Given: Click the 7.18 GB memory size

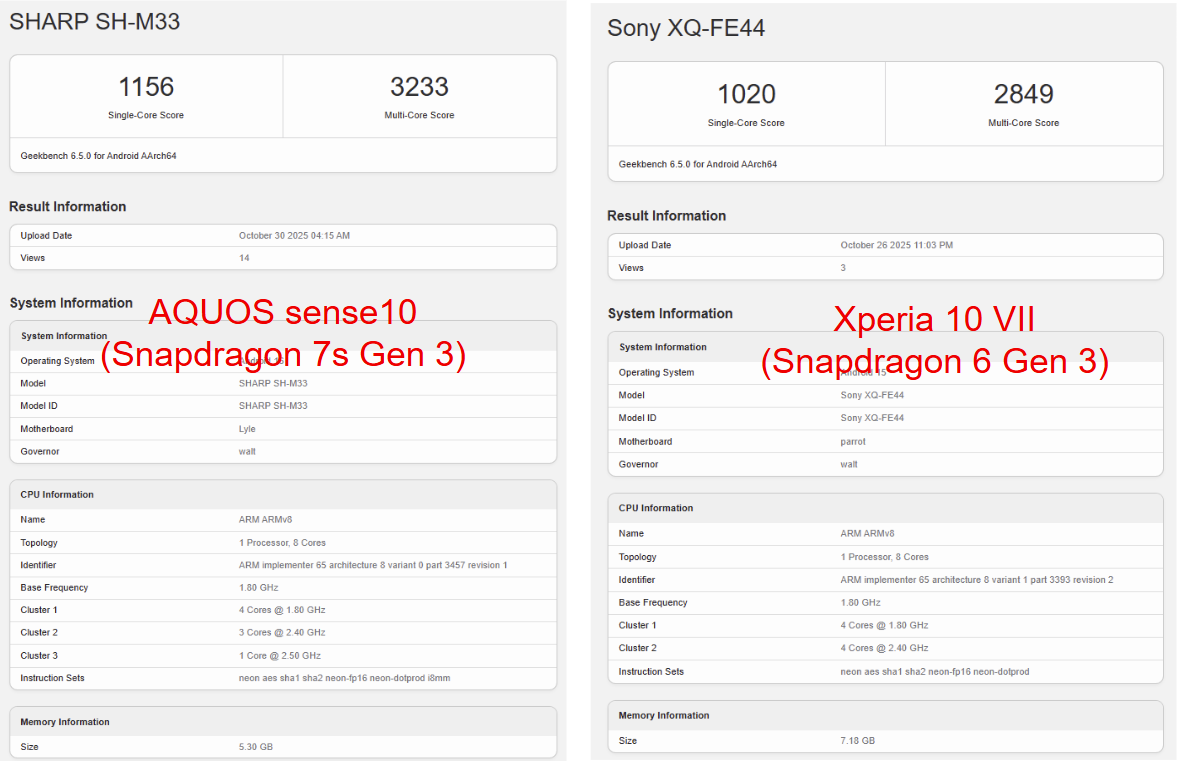Looking at the screenshot, I should point(857,741).
